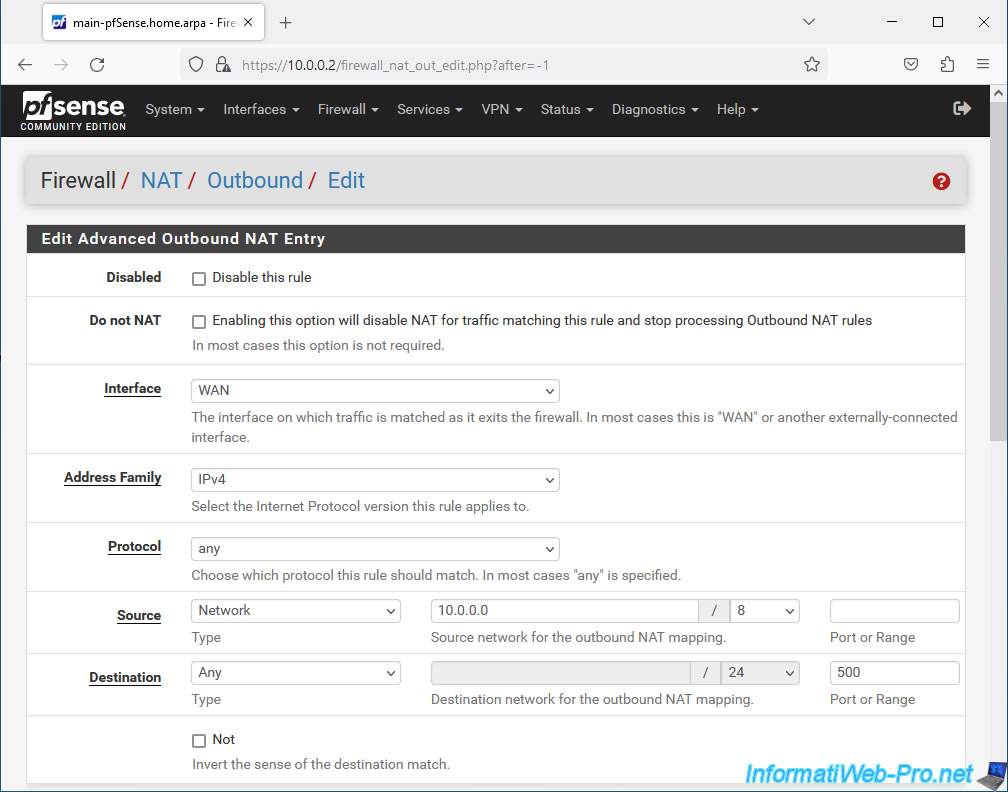This screenshot has width=1008, height=792.
Task: Open the Address Family dropdown
Action: (375, 480)
